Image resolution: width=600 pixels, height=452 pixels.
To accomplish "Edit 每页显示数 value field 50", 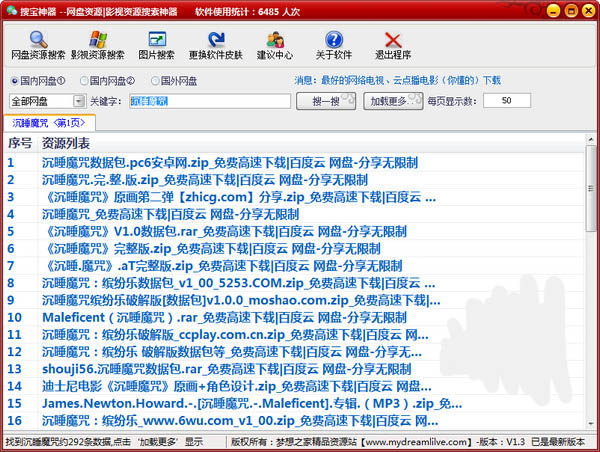I will [x=507, y=101].
